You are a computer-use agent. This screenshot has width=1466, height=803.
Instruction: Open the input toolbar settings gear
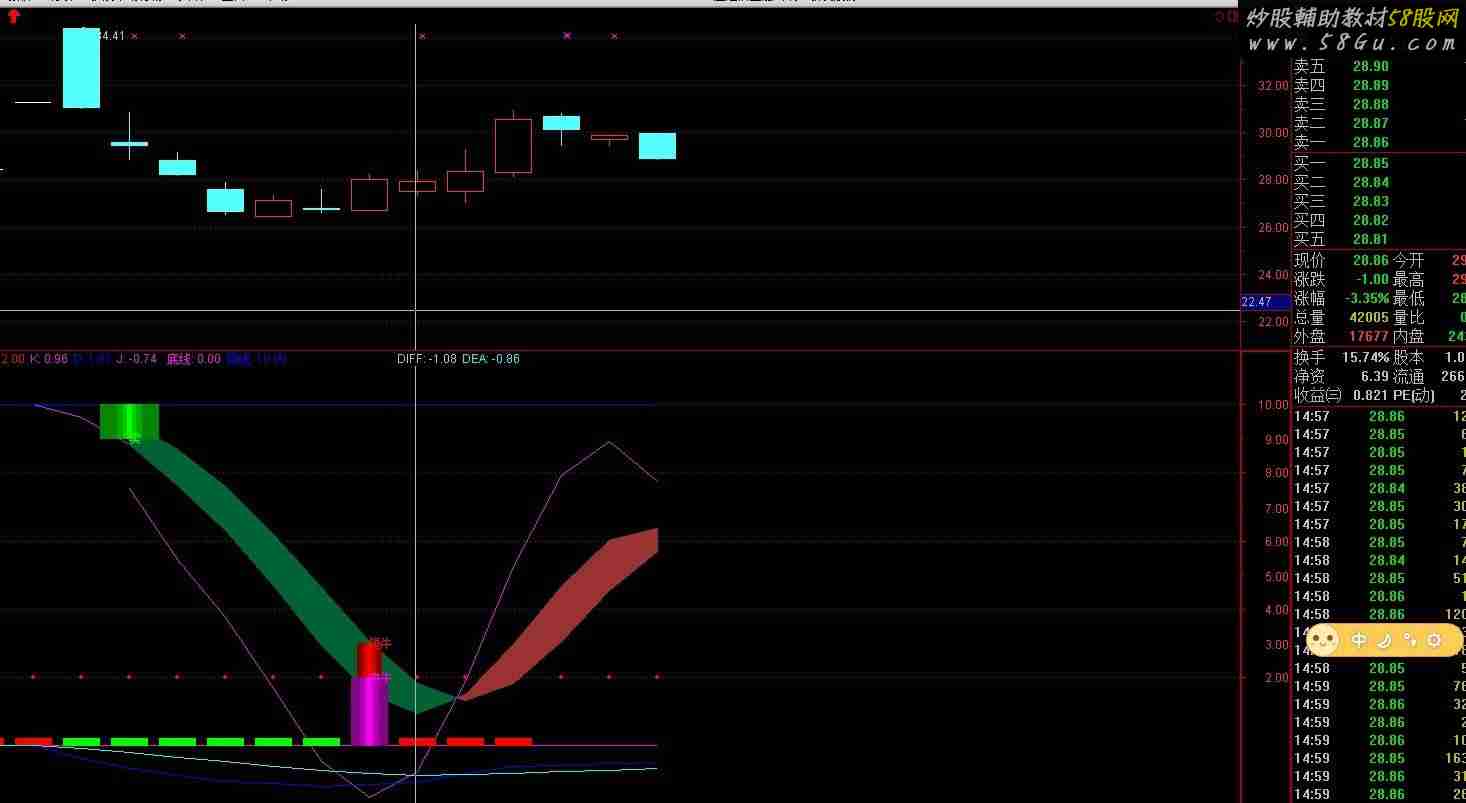click(x=1435, y=640)
